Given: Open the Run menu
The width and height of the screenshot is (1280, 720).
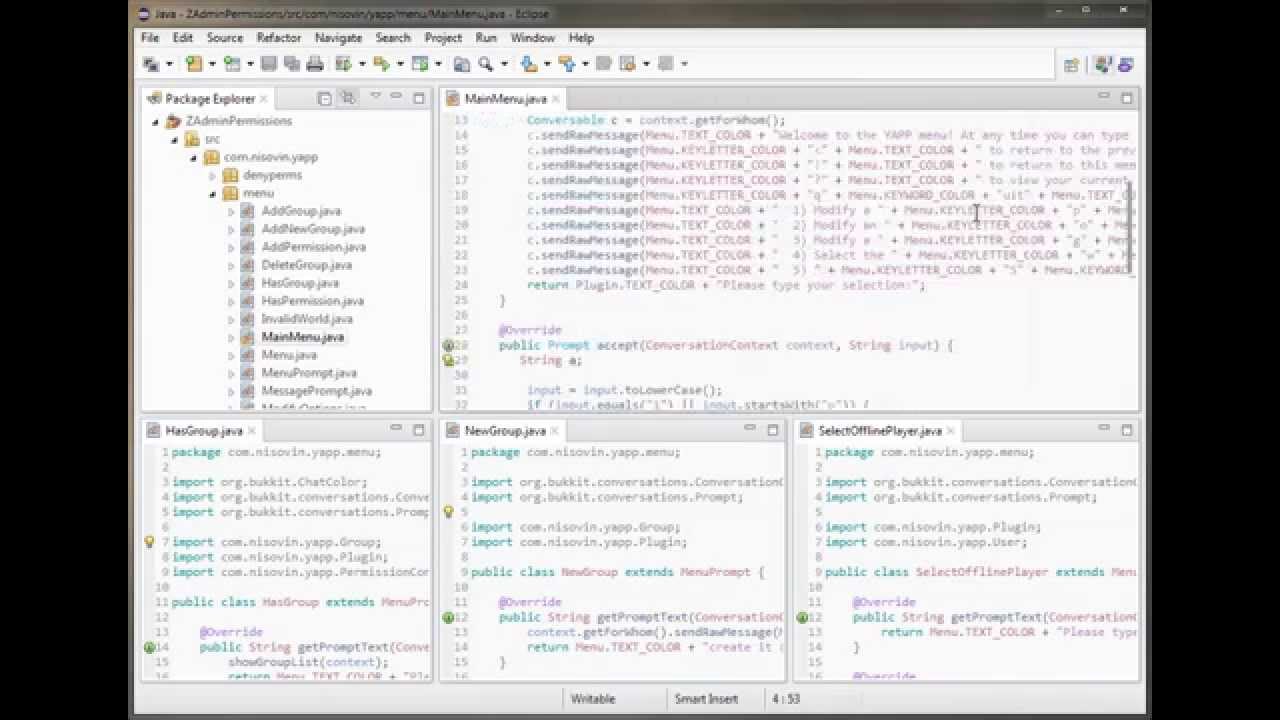Looking at the screenshot, I should [486, 37].
